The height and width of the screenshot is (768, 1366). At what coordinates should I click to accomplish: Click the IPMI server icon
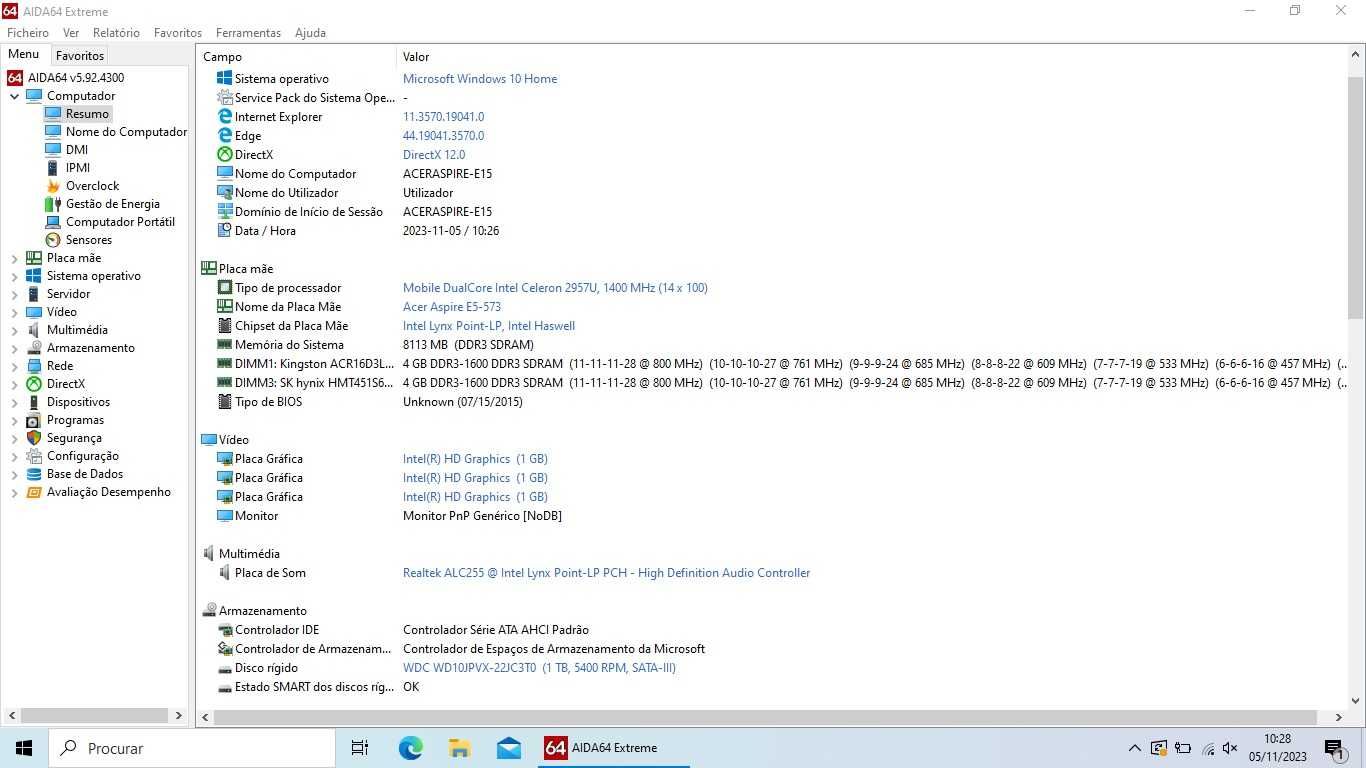pyautogui.click(x=53, y=168)
